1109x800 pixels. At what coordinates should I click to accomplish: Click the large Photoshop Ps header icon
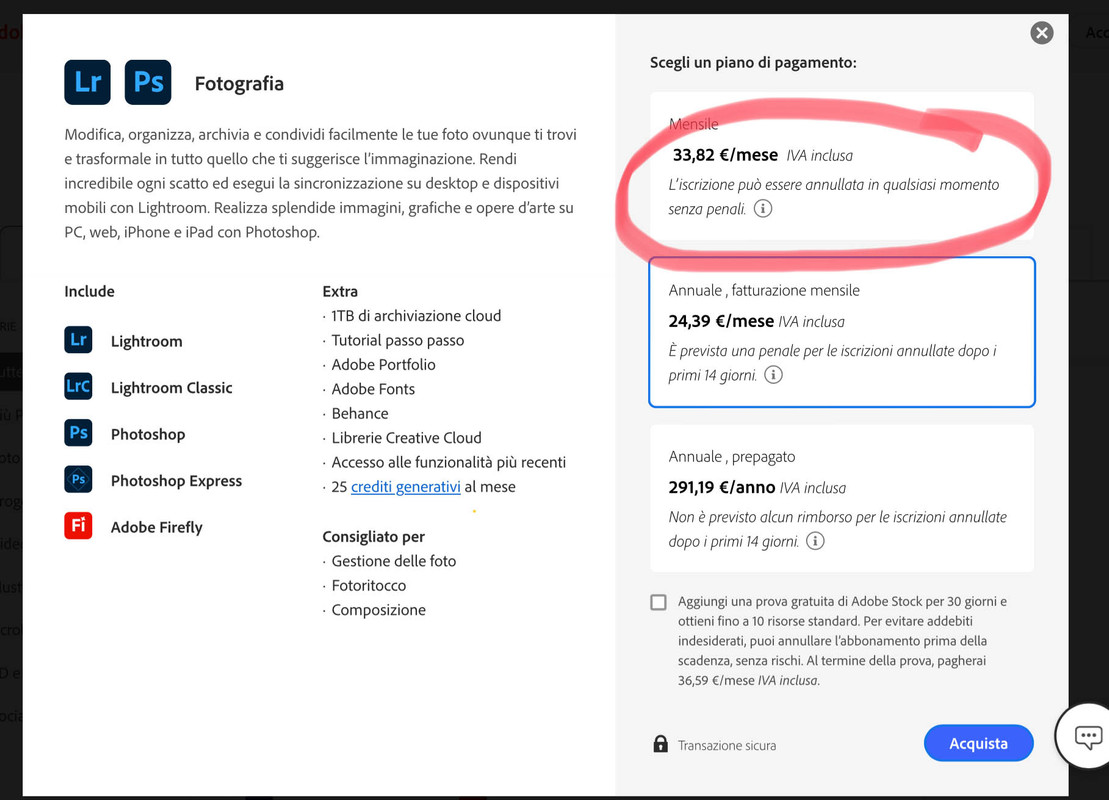tap(148, 82)
